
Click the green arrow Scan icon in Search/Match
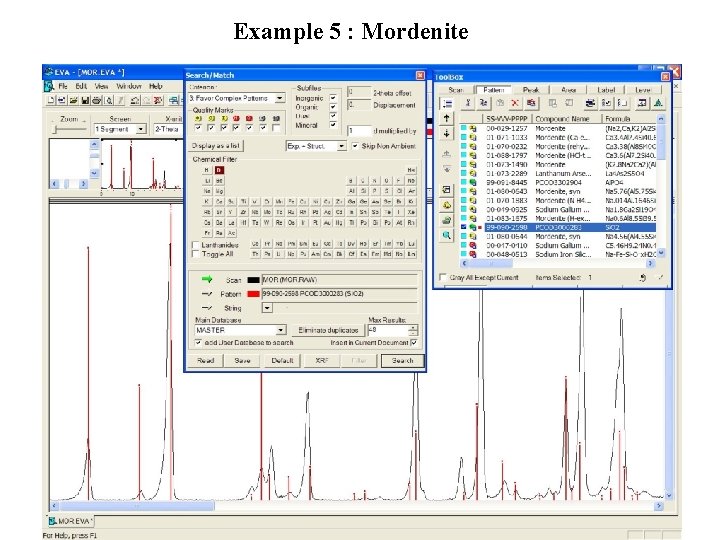(207, 279)
